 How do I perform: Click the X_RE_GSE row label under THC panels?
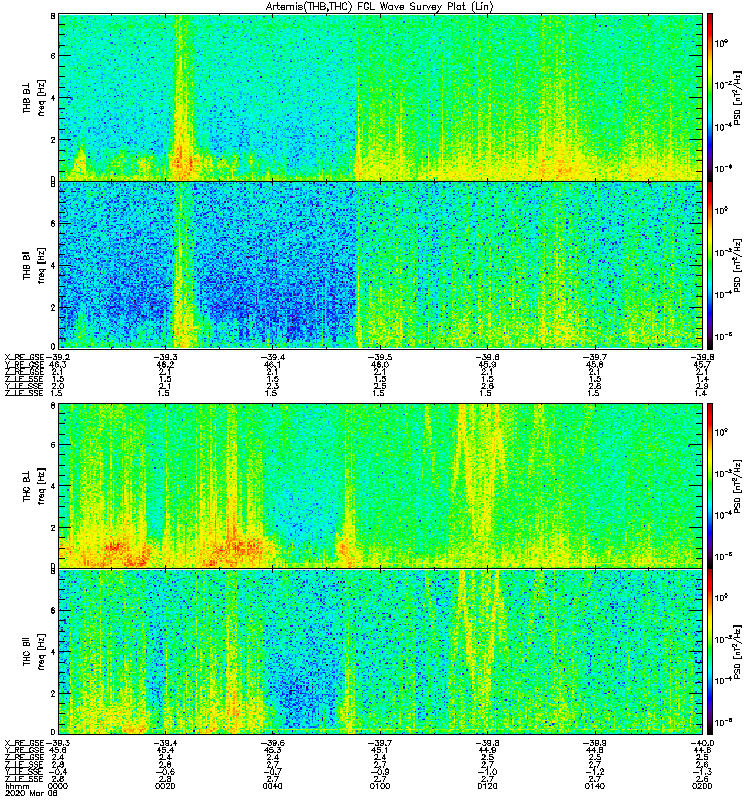[x=24, y=743]
